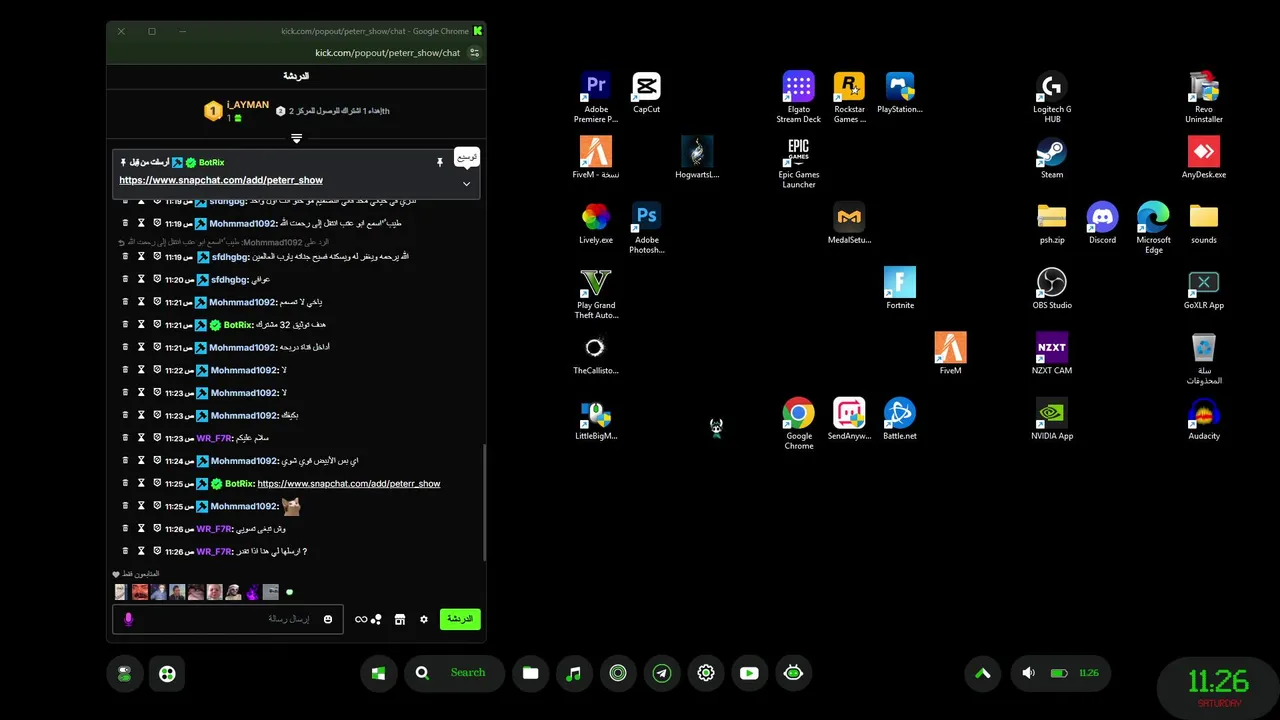Image resolution: width=1280 pixels, height=720 pixels.
Task: Select the PlayStation desktop shortcut
Action: [x=900, y=93]
